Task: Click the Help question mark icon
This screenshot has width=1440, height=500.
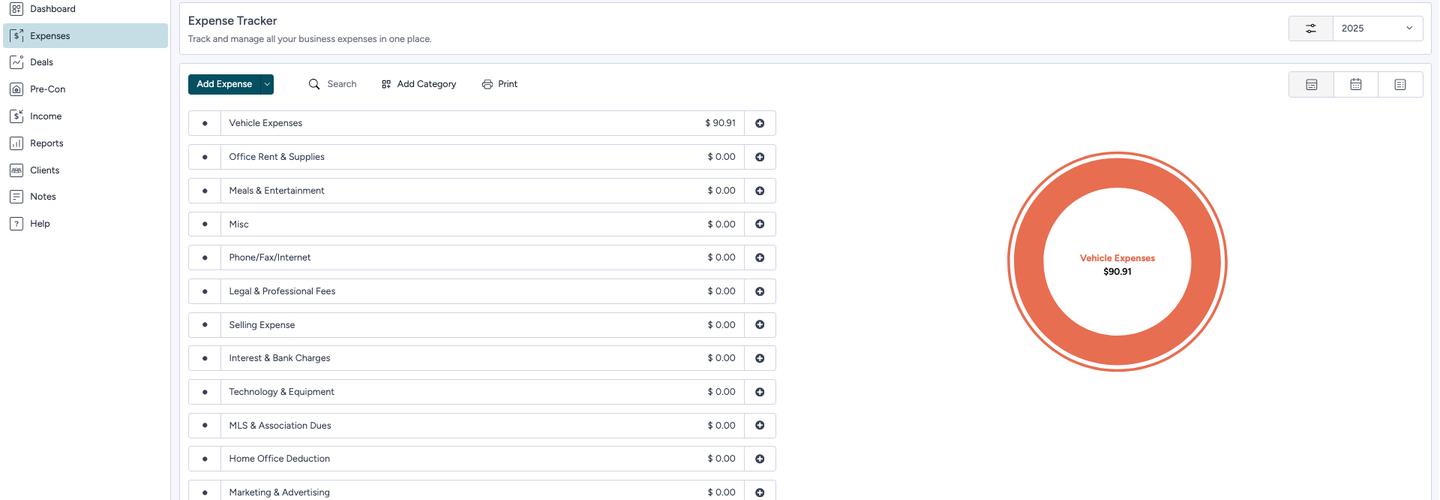Action: [17, 224]
